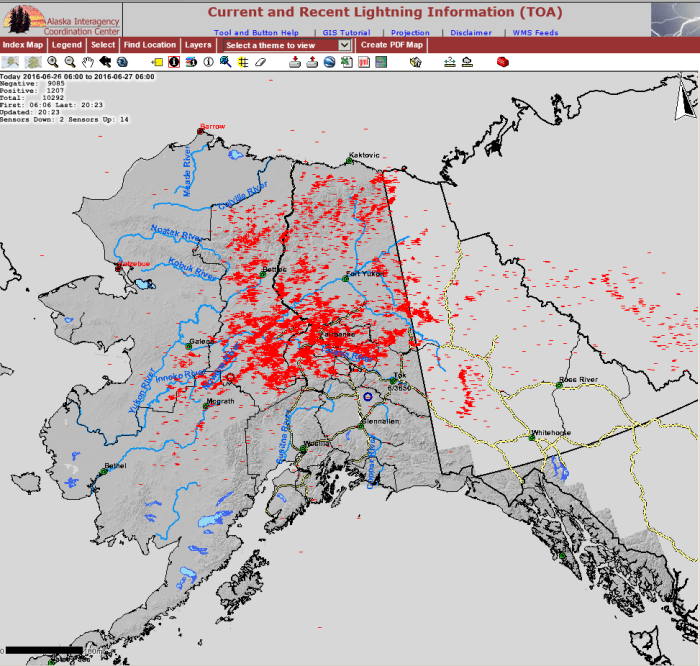
Task: Select the Zoom Out magnifier tool
Action: [70, 62]
